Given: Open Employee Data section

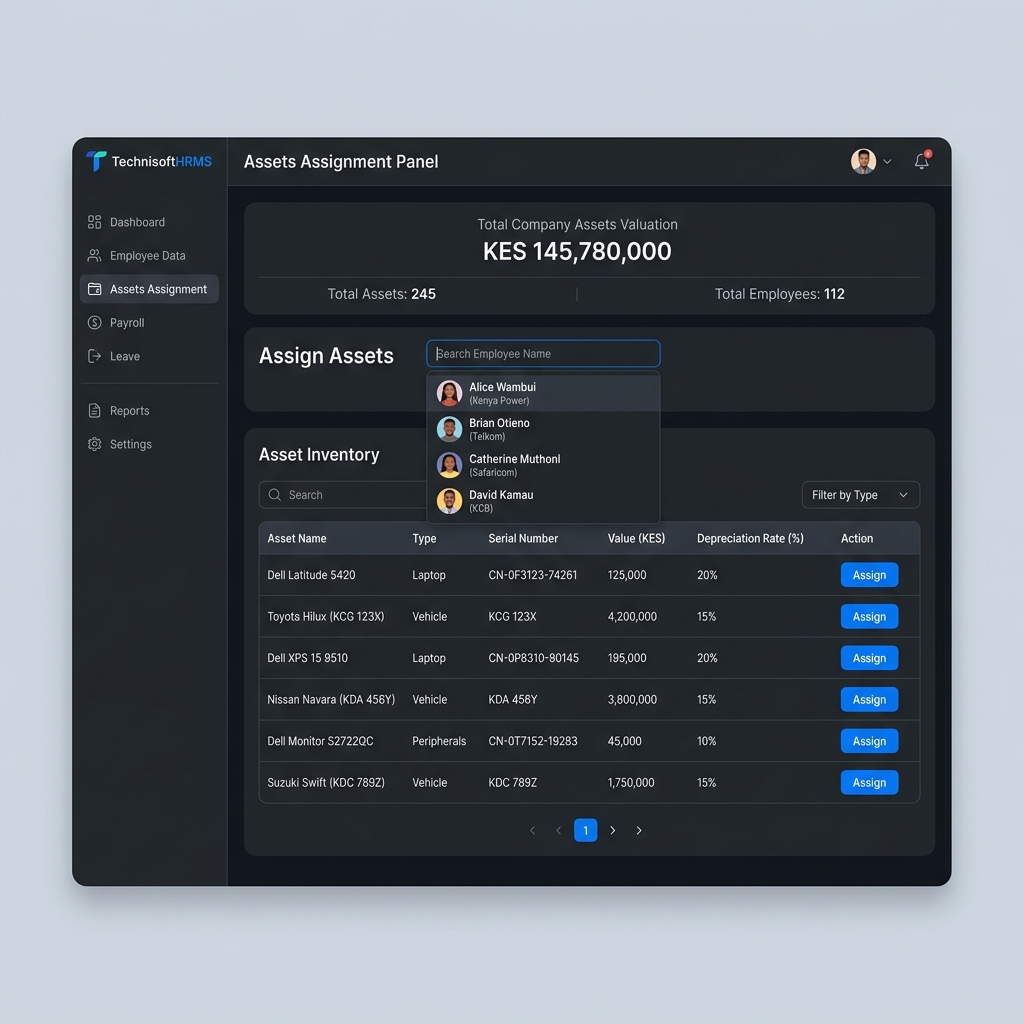Looking at the screenshot, I should click(149, 255).
